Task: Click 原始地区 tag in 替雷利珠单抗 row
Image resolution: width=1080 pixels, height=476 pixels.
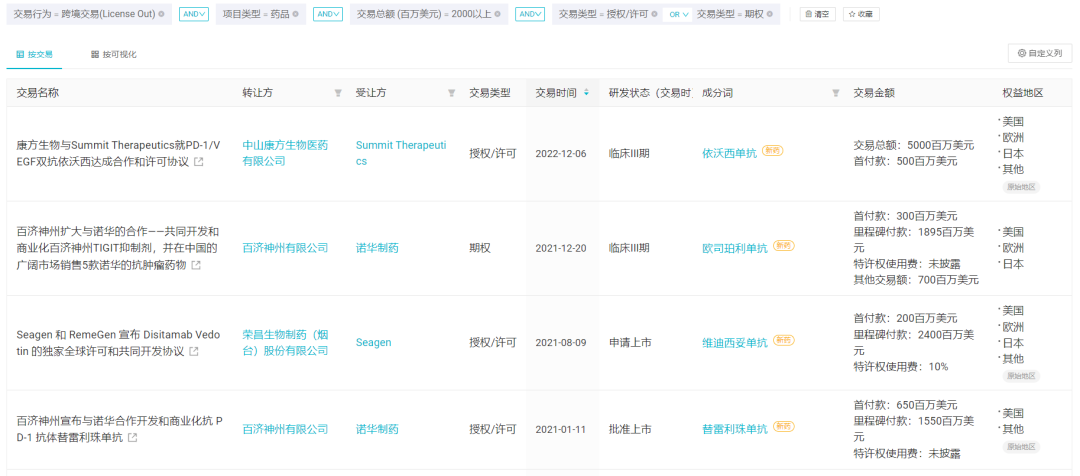Action: [1021, 446]
